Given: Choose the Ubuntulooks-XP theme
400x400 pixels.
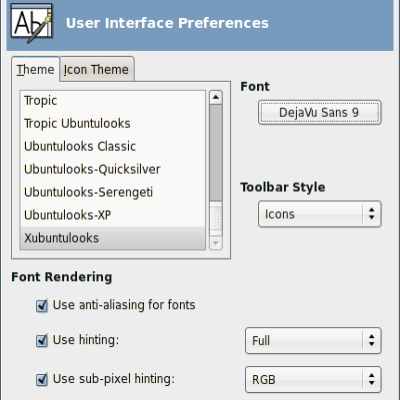Looking at the screenshot, I should pyautogui.click(x=113, y=215).
